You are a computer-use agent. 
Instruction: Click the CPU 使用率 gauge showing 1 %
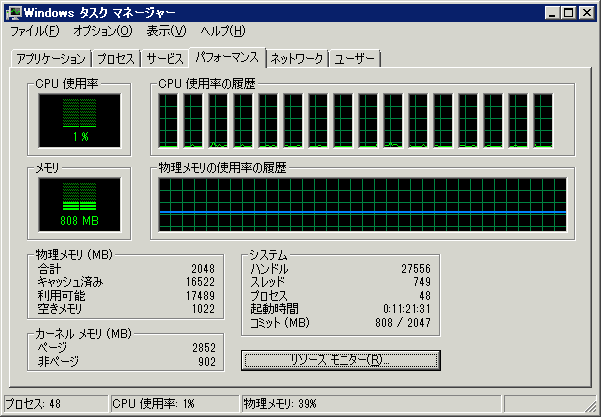tap(79, 120)
